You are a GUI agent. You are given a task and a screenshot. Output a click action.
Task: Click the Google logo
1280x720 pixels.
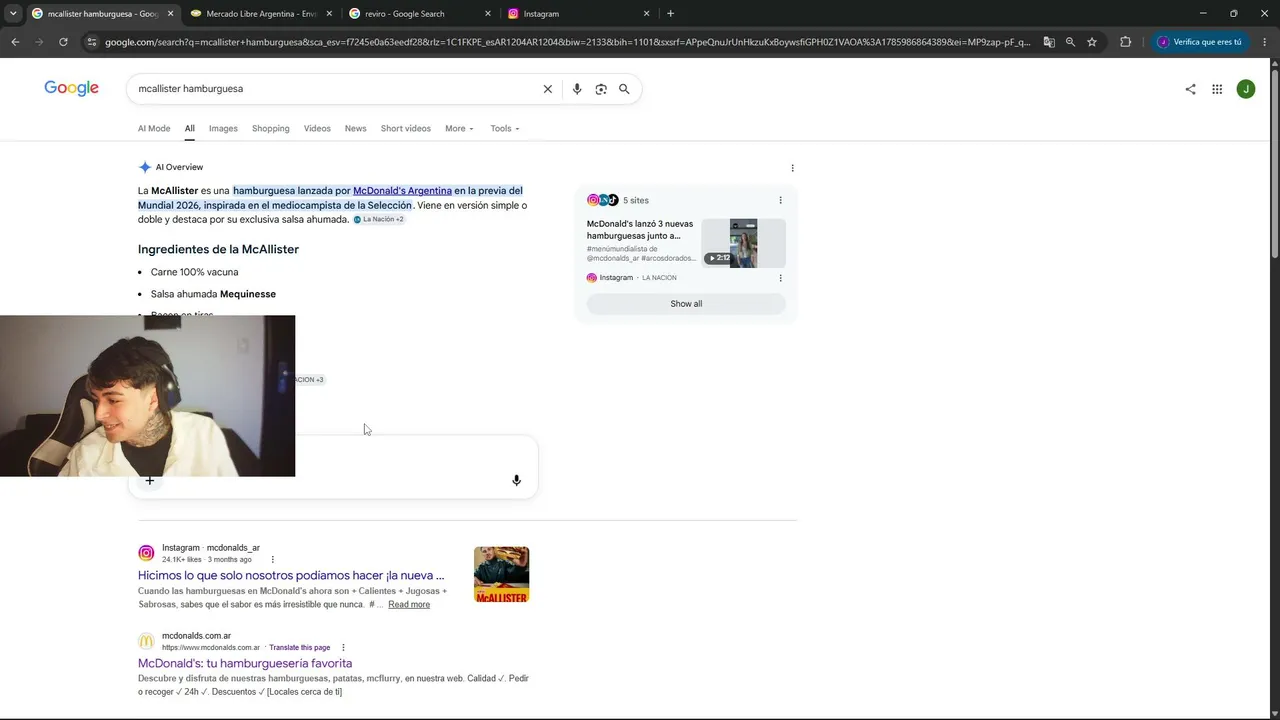click(x=71, y=89)
